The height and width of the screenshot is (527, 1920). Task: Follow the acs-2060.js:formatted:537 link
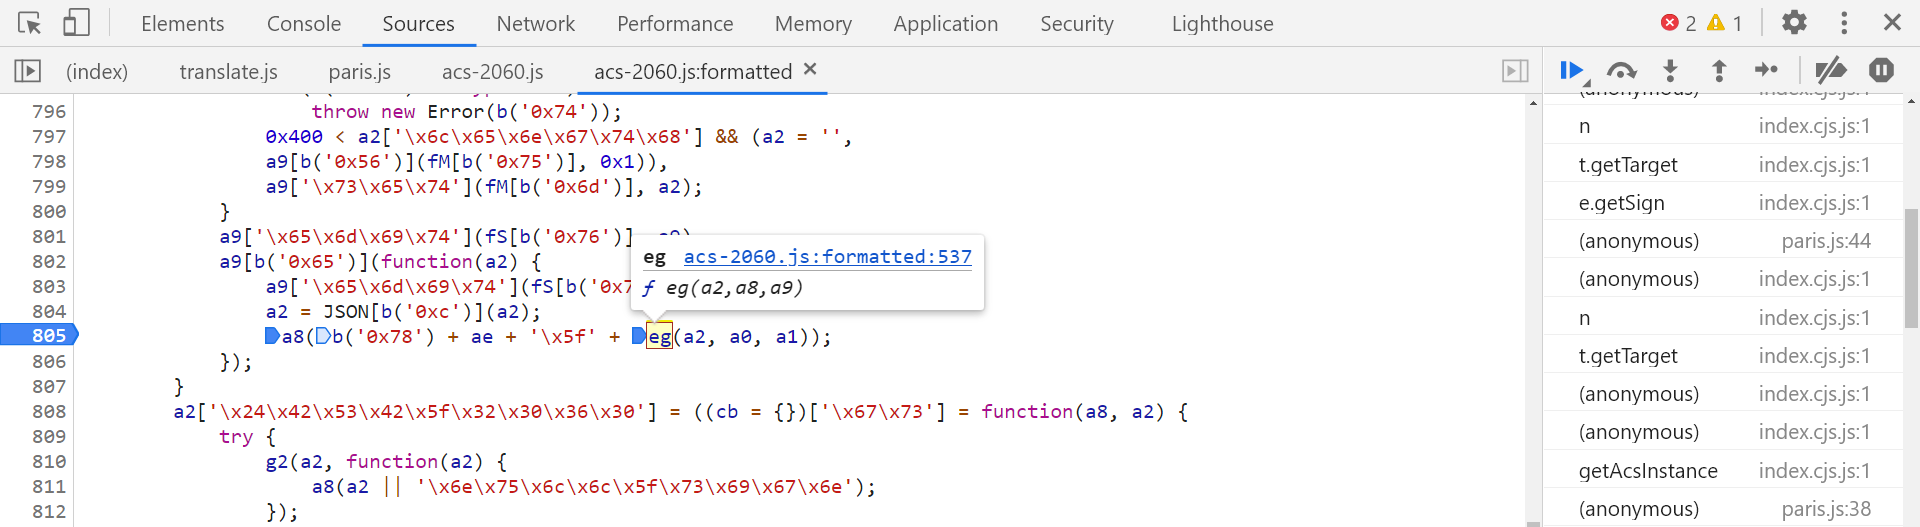827,257
